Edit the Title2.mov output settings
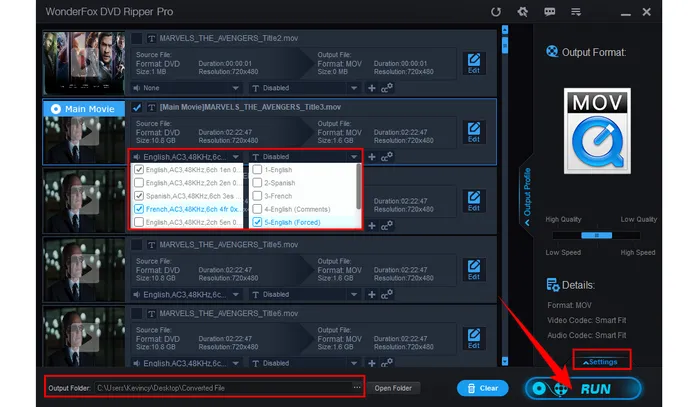The height and width of the screenshot is (407, 700). pyautogui.click(x=474, y=63)
